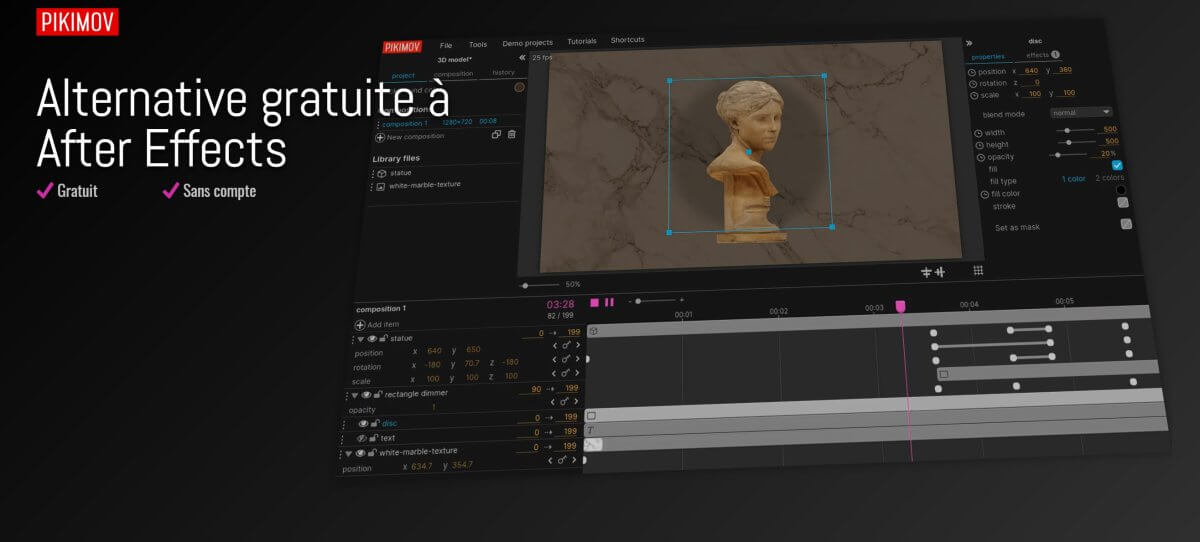The height and width of the screenshot is (542, 1200).
Task: Click the duplicate composition icon
Action: [x=496, y=135]
